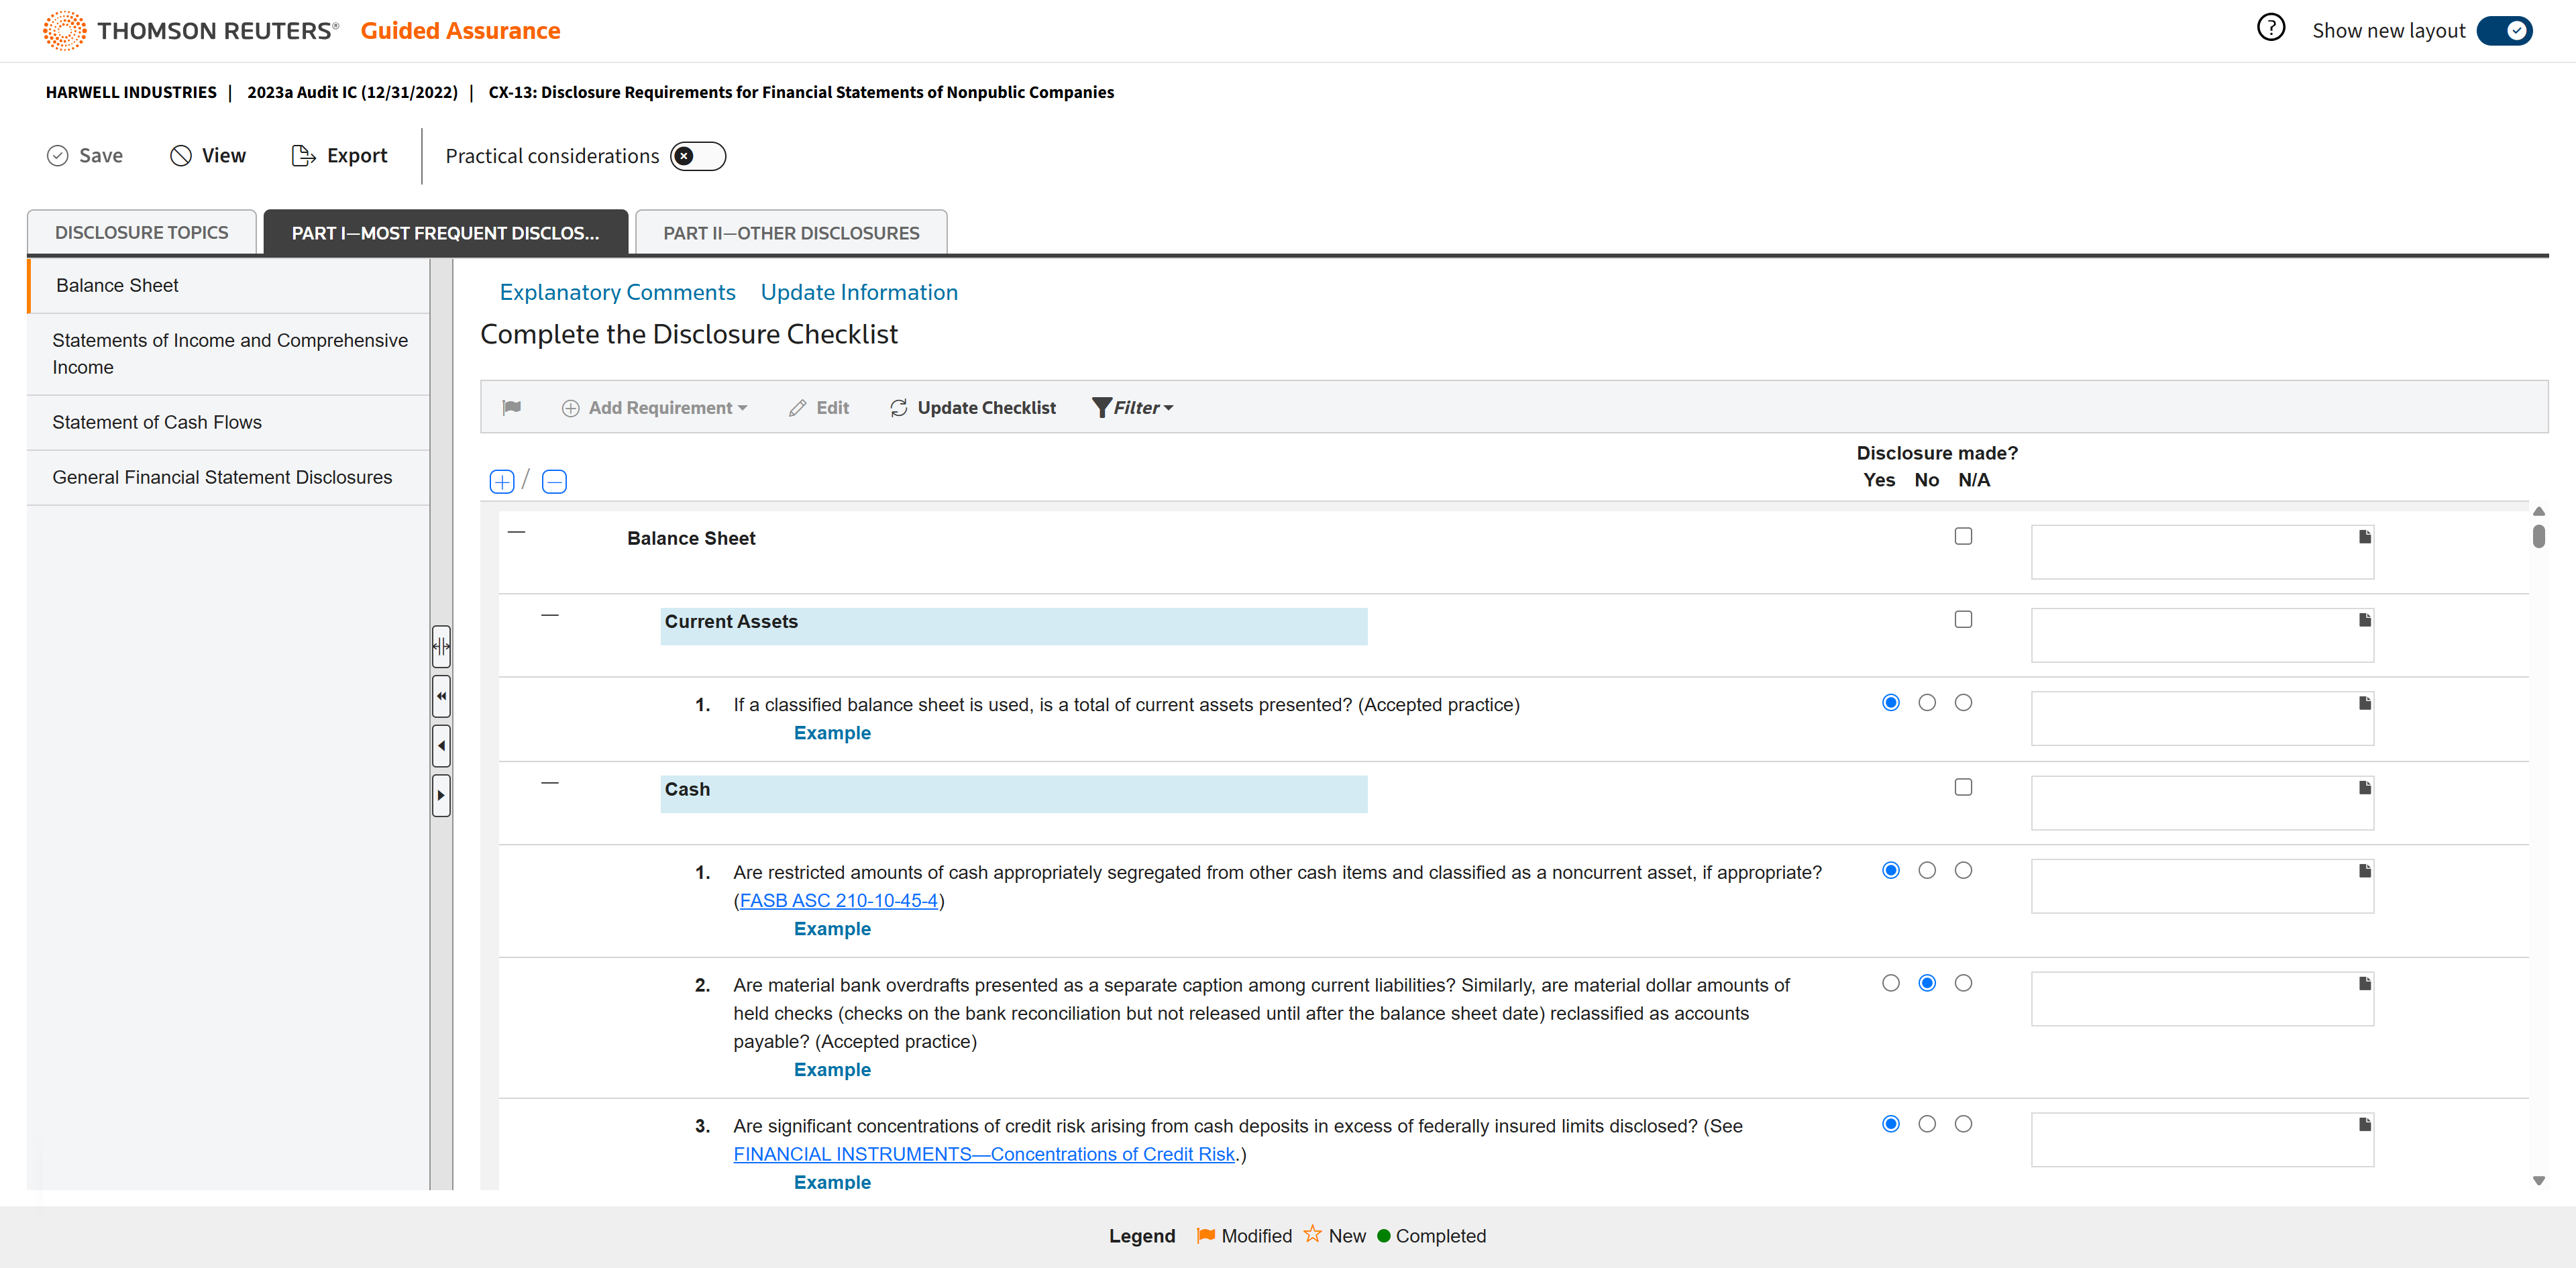The height and width of the screenshot is (1268, 2576).
Task: Click panel splitter collapse-left double arrow
Action: coord(441,696)
